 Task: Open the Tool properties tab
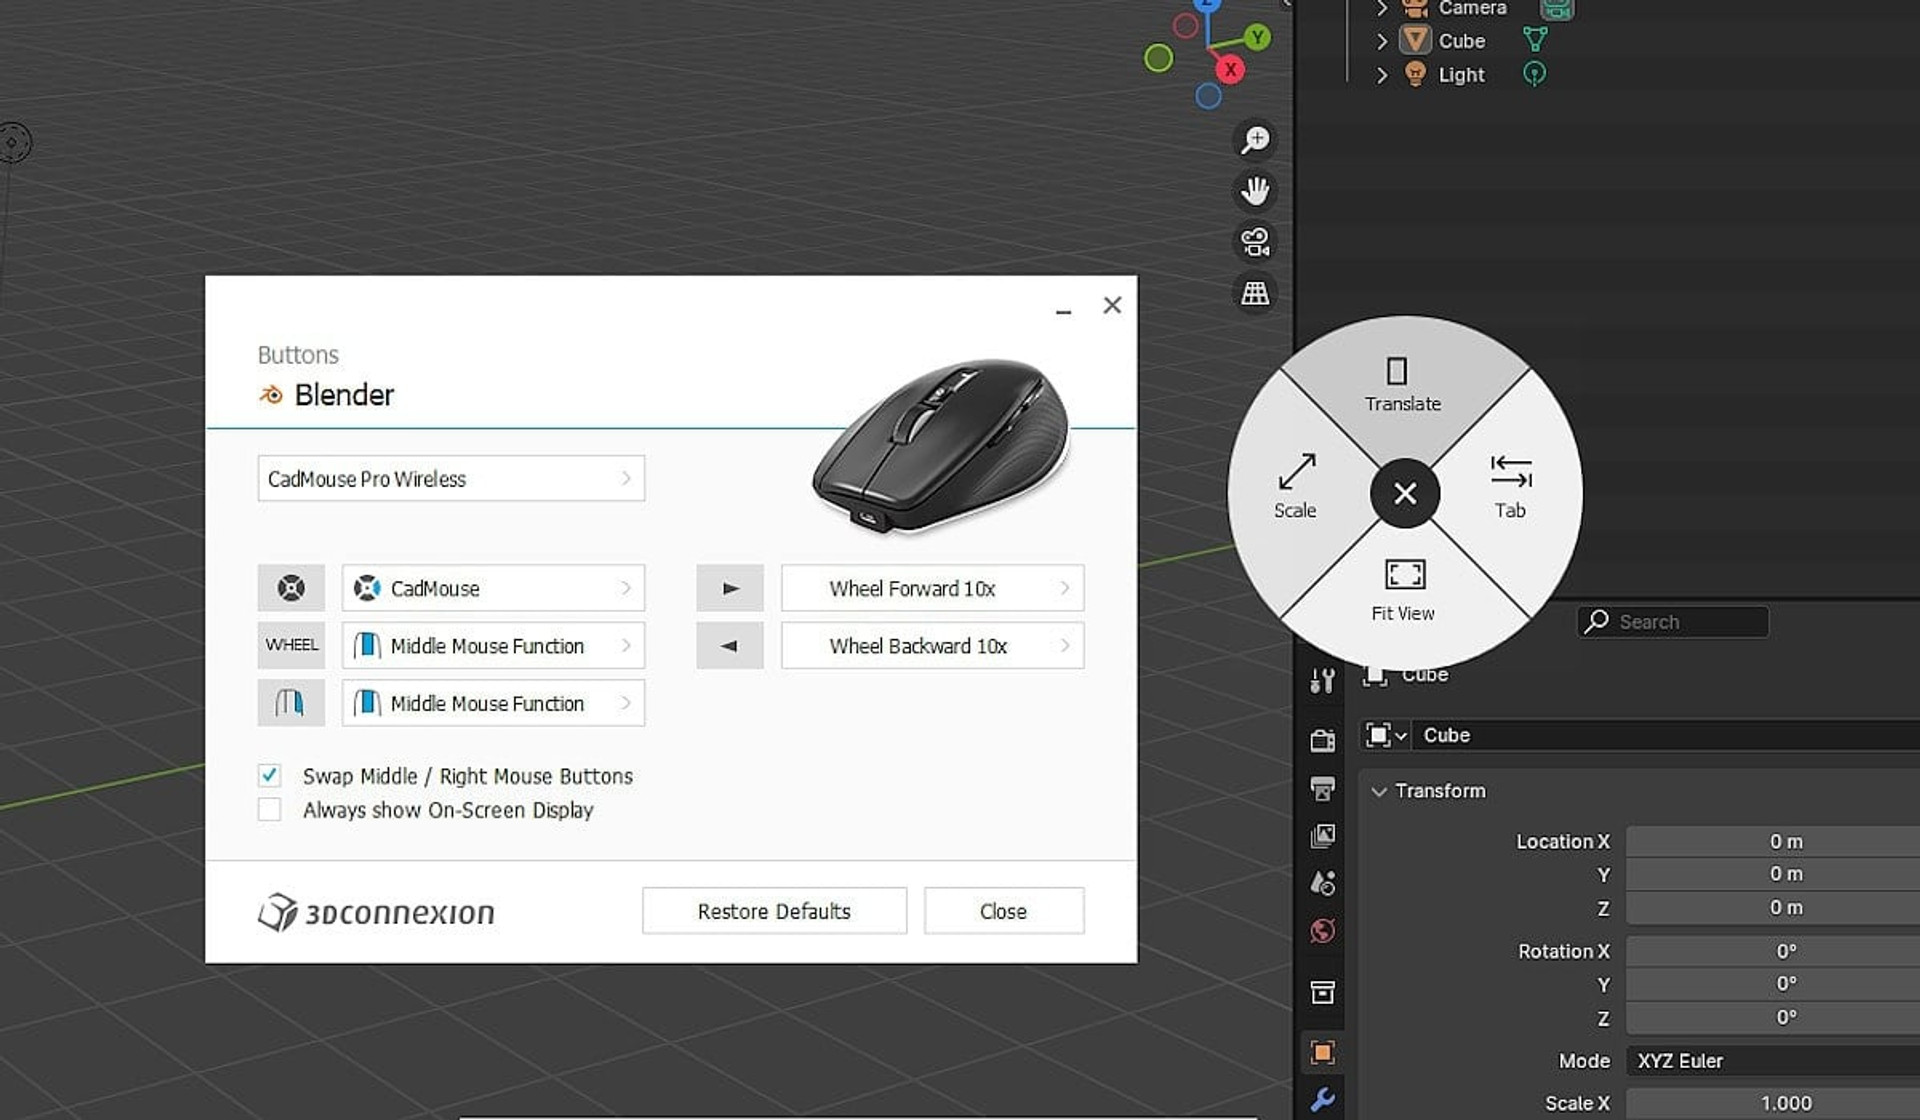[1322, 681]
